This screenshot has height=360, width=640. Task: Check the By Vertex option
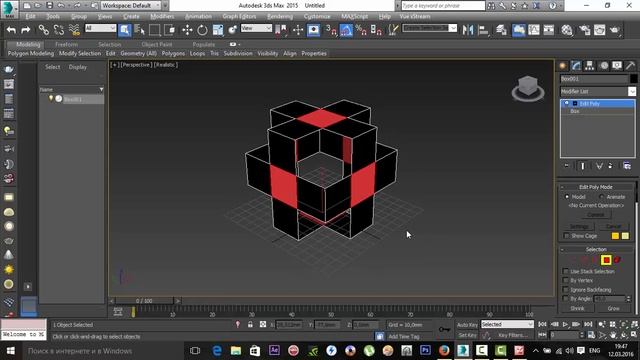point(565,280)
